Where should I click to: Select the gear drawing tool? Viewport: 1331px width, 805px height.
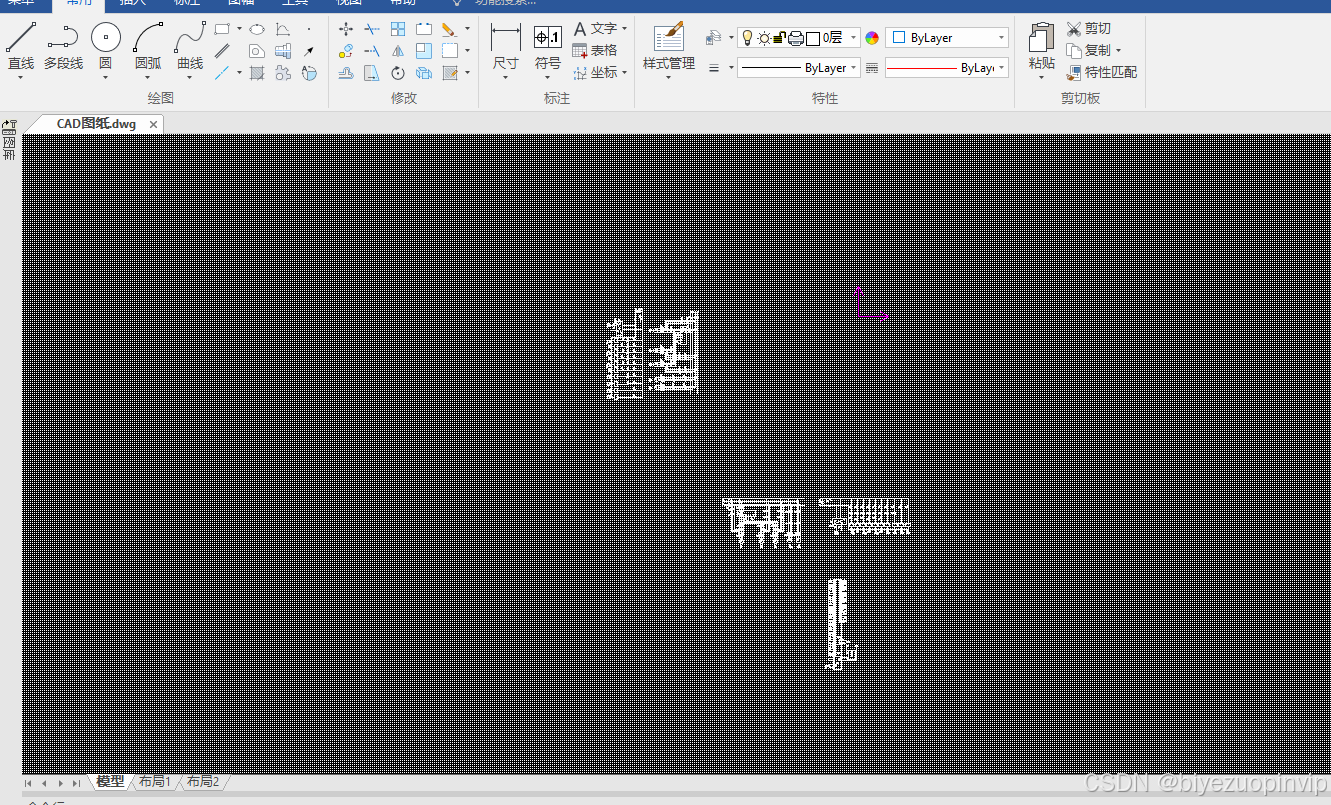(x=283, y=73)
